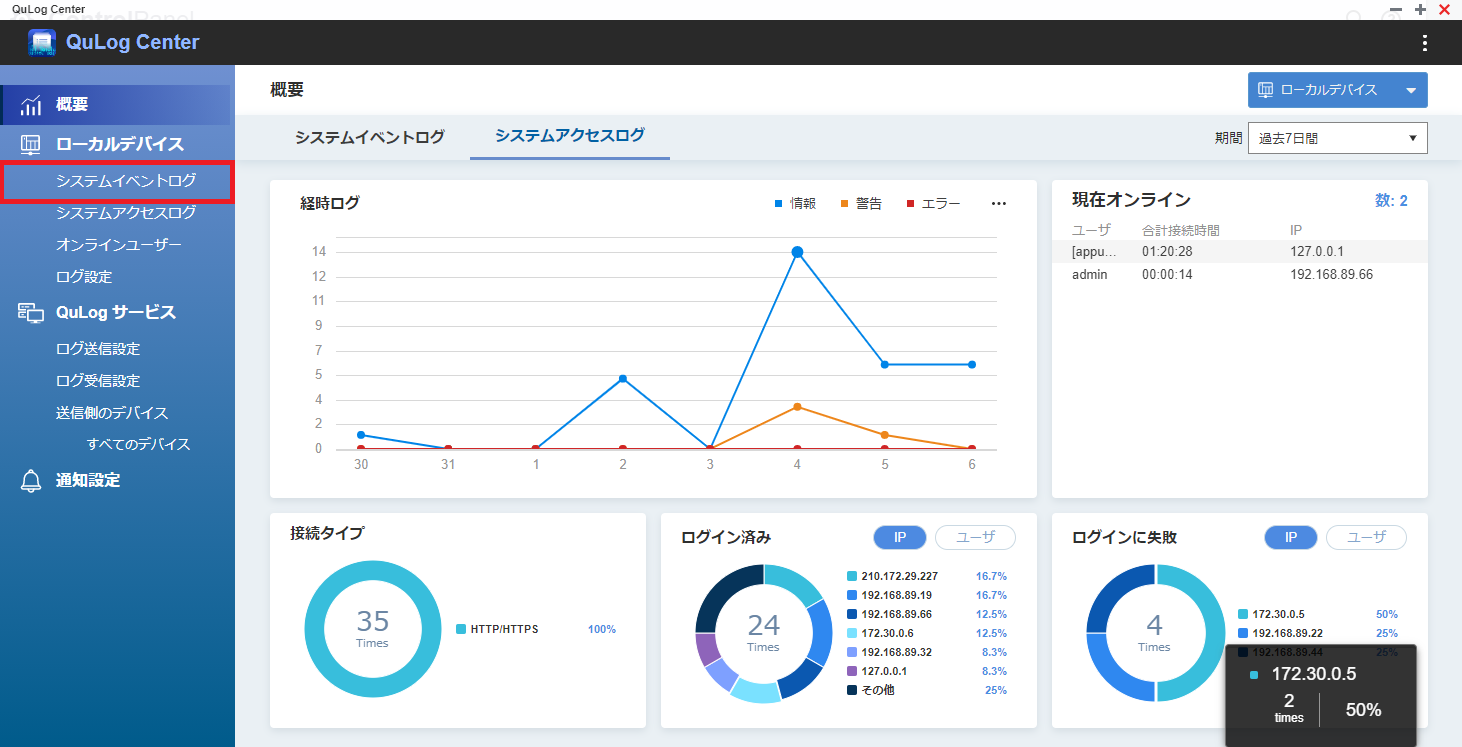This screenshot has width=1462, height=747.
Task: Click 210.172.29.227 legend color swatch
Action: point(852,576)
